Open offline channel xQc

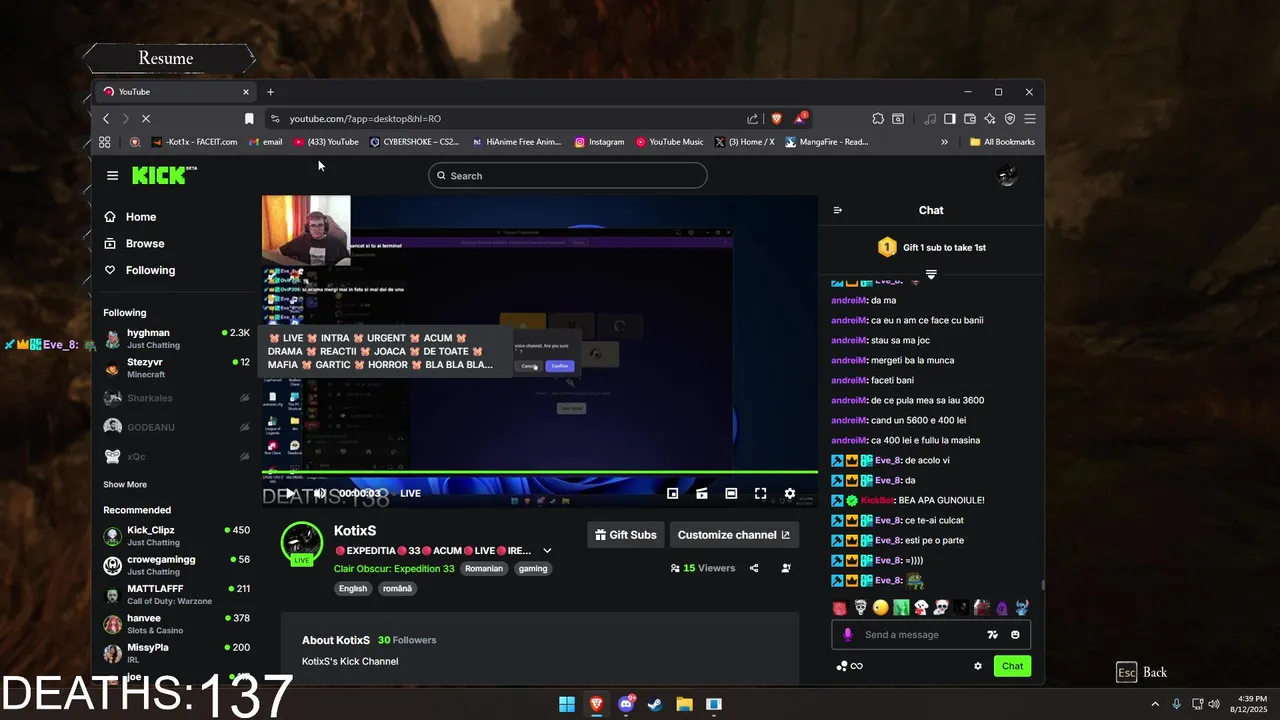[176, 457]
